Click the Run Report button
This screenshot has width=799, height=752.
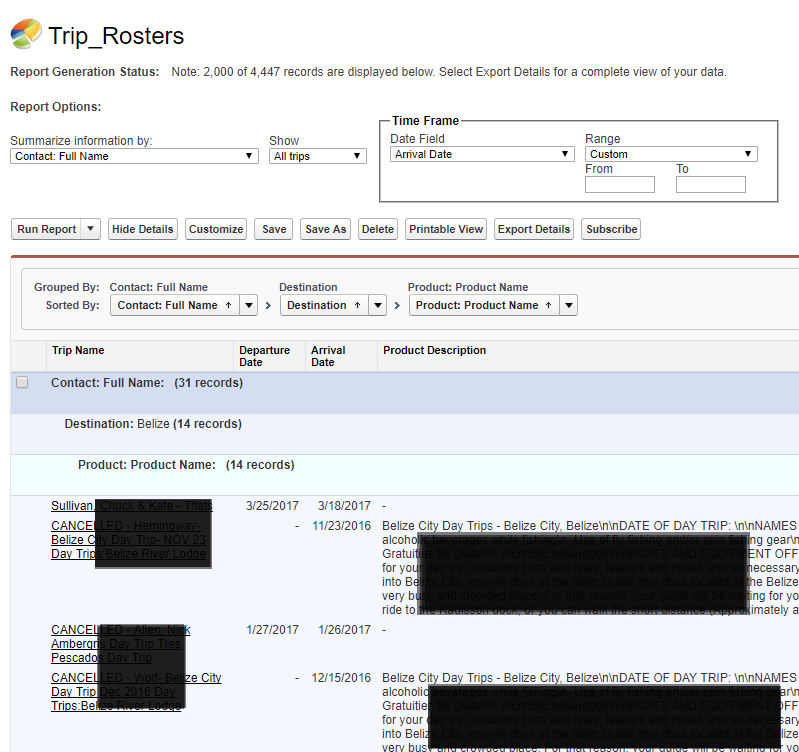click(46, 229)
